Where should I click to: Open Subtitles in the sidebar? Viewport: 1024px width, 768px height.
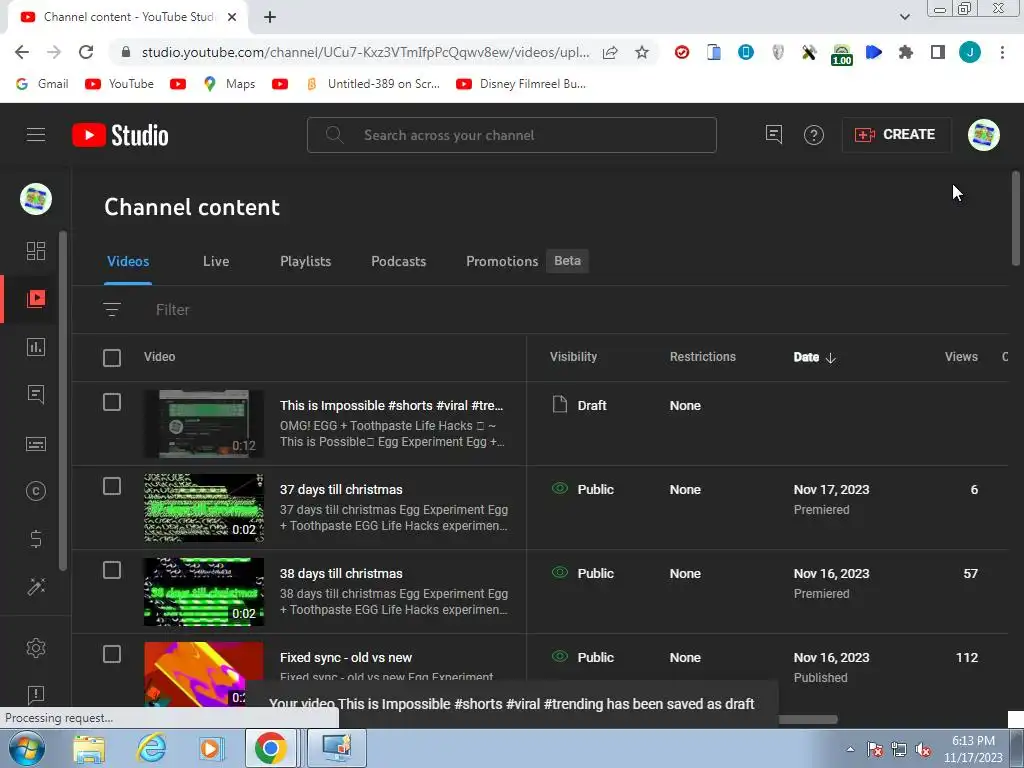pos(36,444)
